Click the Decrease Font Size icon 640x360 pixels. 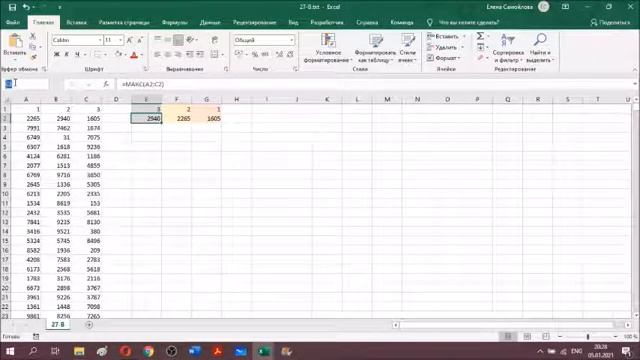[140, 40]
